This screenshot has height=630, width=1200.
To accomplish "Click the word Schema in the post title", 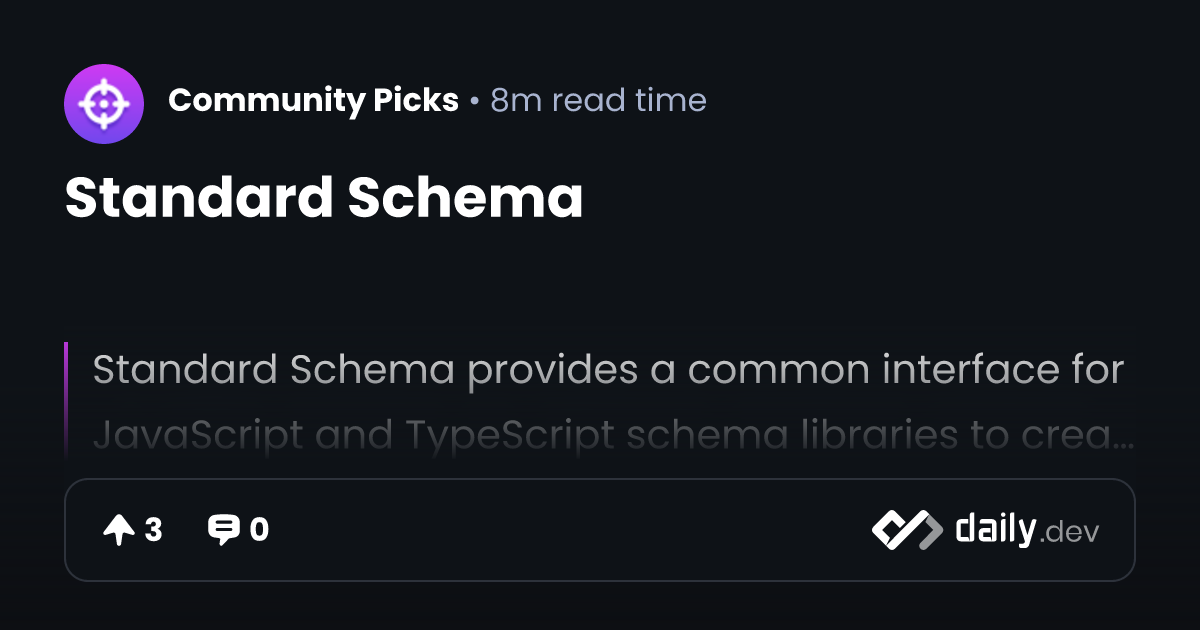I will click(465, 198).
